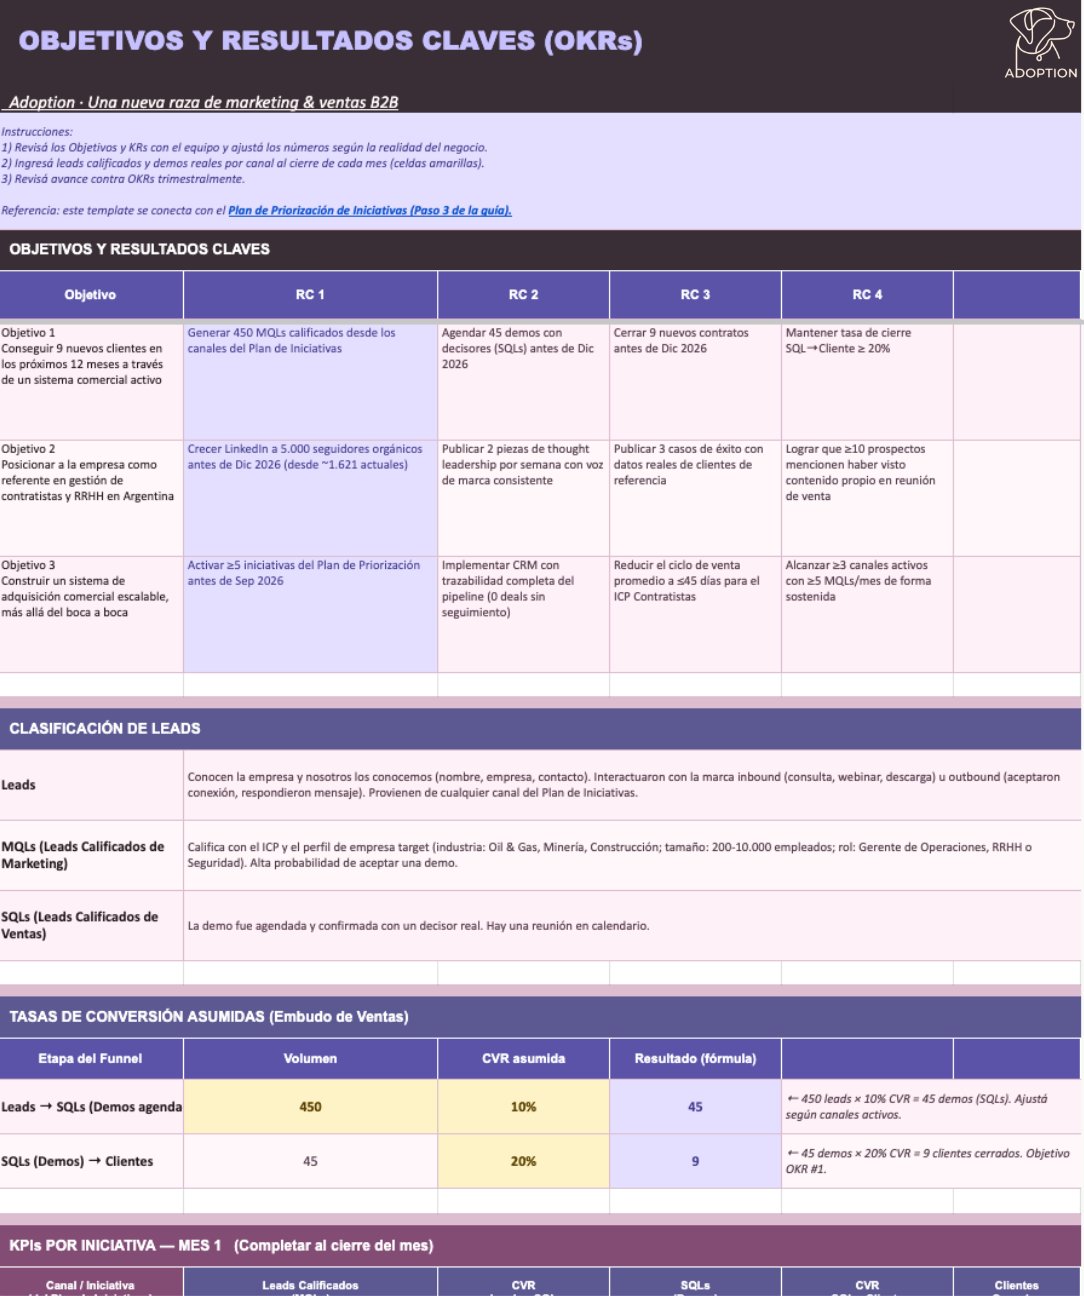Click the Objetivo 3 "Construir un sistema" cell
The image size is (1084, 1296).
click(x=91, y=614)
